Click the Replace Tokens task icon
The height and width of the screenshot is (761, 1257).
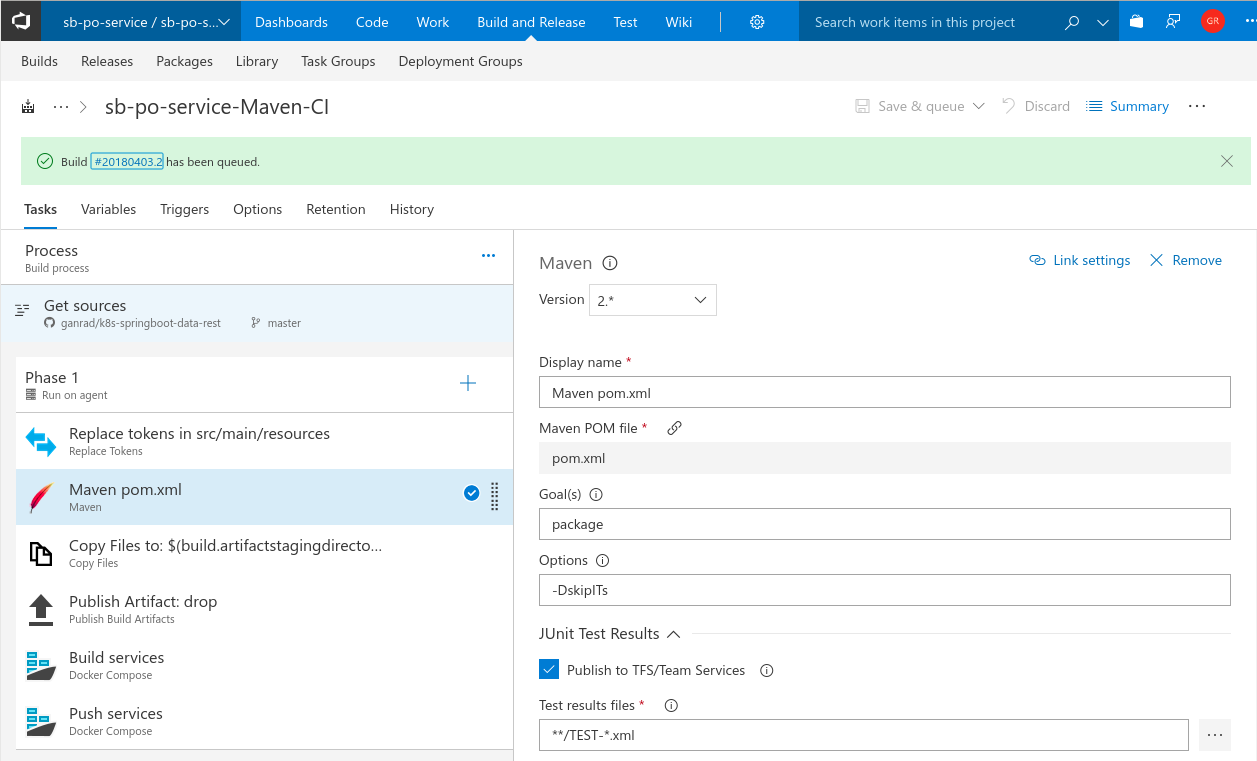[41, 441]
